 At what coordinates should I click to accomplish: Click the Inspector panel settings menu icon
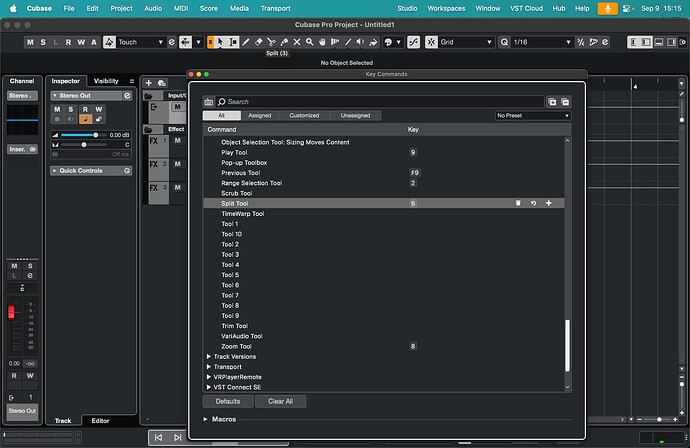point(132,81)
